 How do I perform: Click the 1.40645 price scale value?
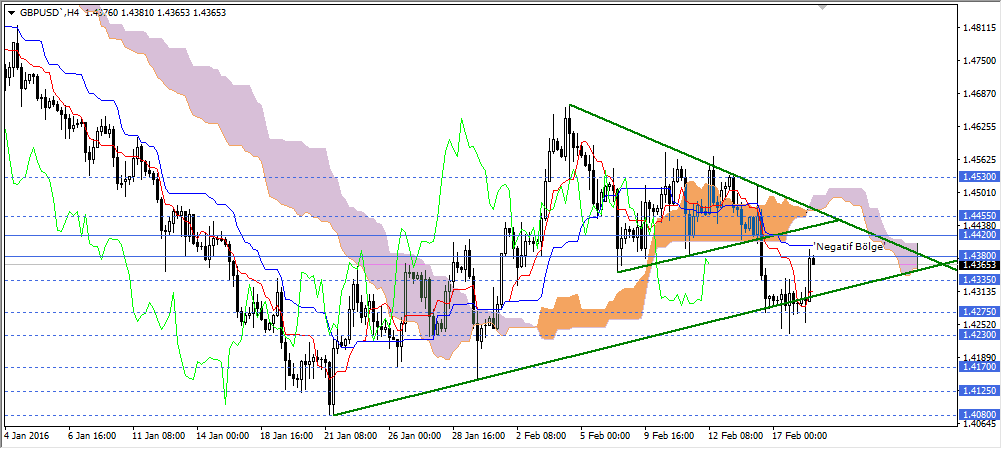(x=978, y=423)
